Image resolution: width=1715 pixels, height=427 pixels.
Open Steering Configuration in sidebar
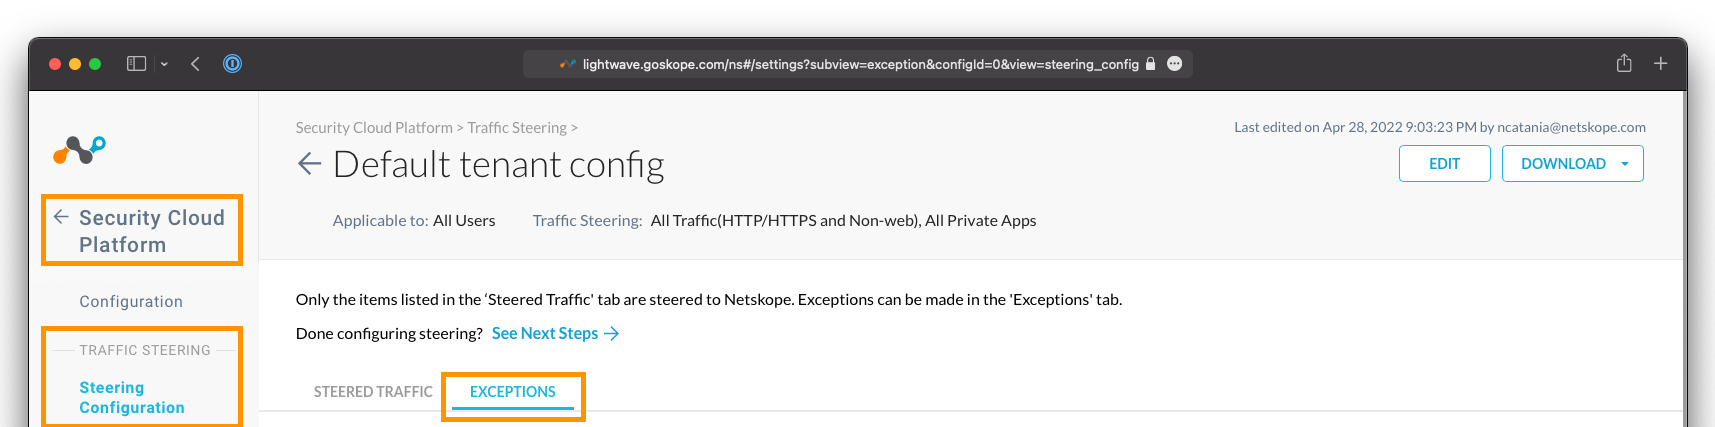[x=132, y=398]
